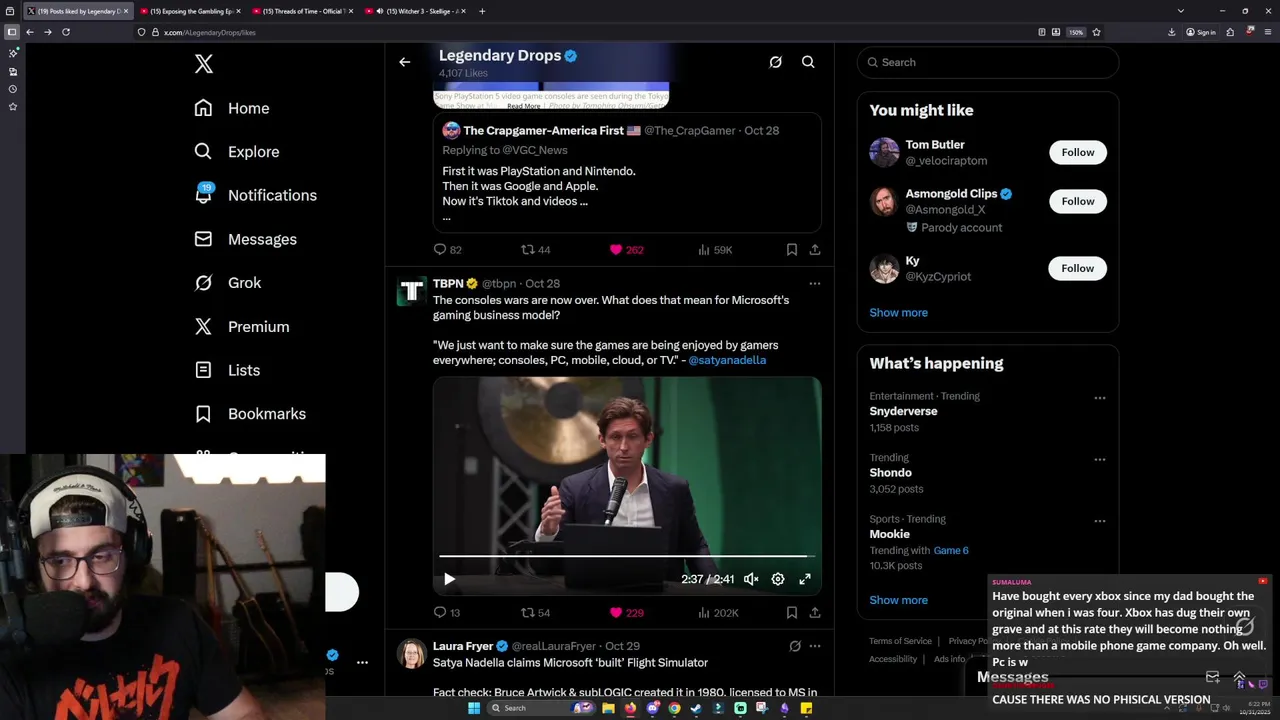This screenshot has height=720, width=1280.
Task: Open Grok from the sidebar
Action: point(228,283)
